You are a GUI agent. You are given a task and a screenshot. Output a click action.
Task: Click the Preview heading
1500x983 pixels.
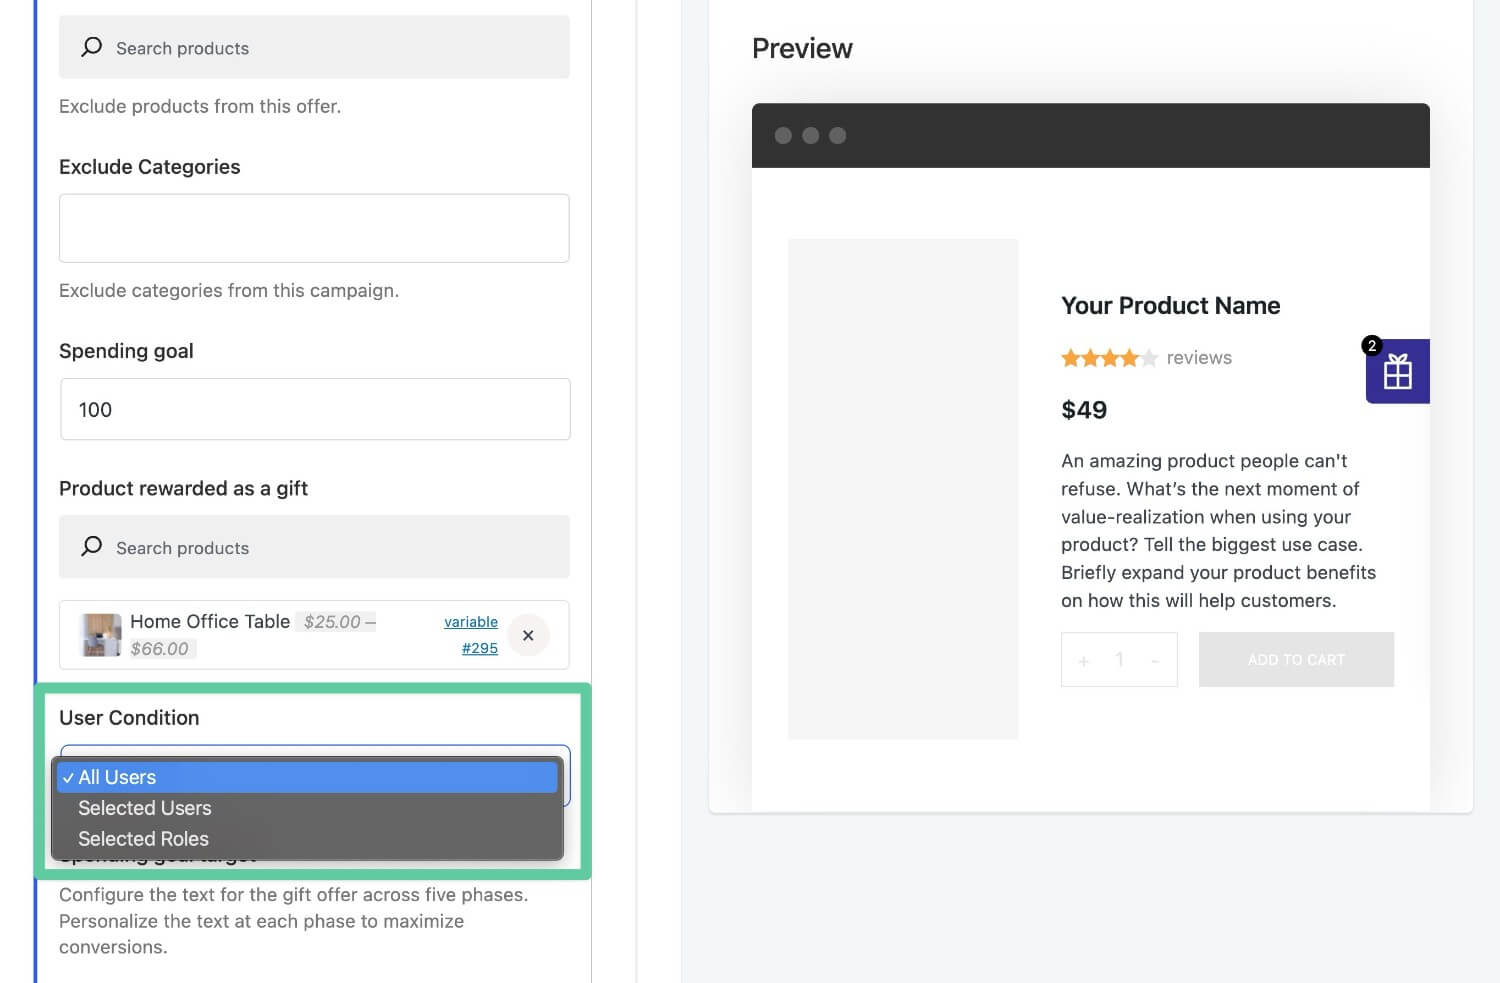[x=802, y=48]
